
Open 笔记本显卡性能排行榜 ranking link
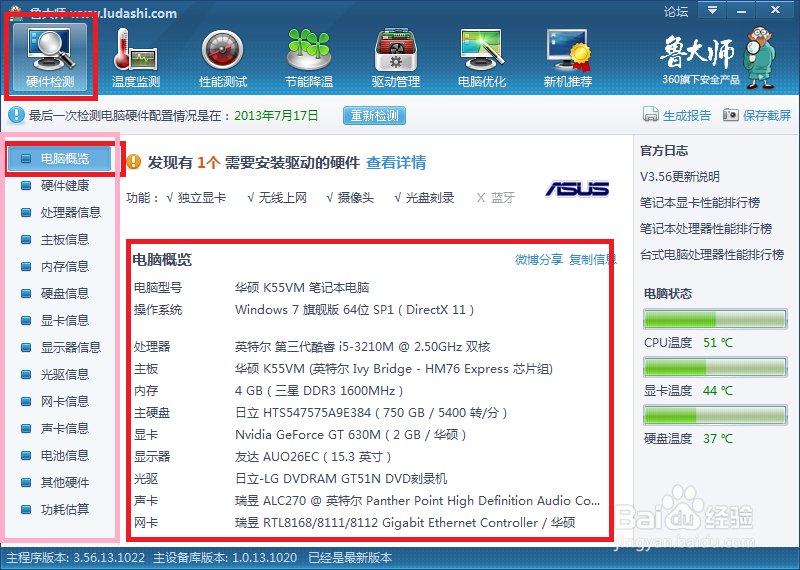click(700, 203)
